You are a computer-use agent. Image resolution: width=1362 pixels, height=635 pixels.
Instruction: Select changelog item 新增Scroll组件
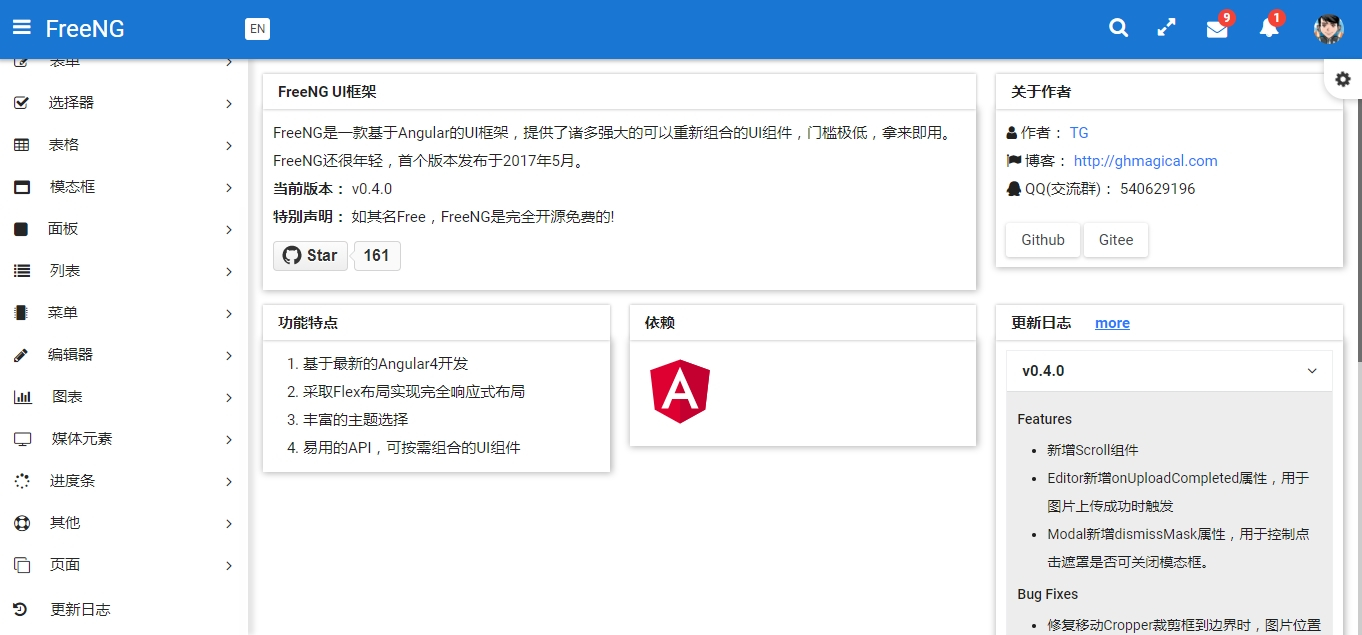point(1093,450)
